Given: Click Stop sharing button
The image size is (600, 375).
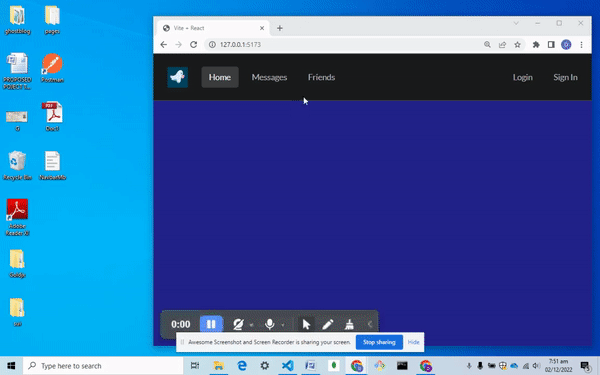Looking at the screenshot, I should (379, 342).
